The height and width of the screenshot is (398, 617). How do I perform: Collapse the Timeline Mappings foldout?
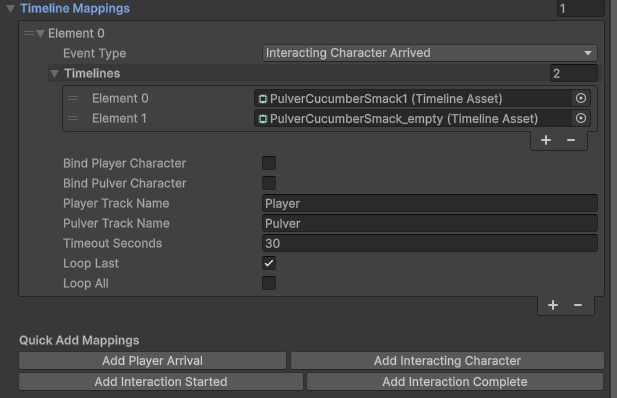pos(11,9)
